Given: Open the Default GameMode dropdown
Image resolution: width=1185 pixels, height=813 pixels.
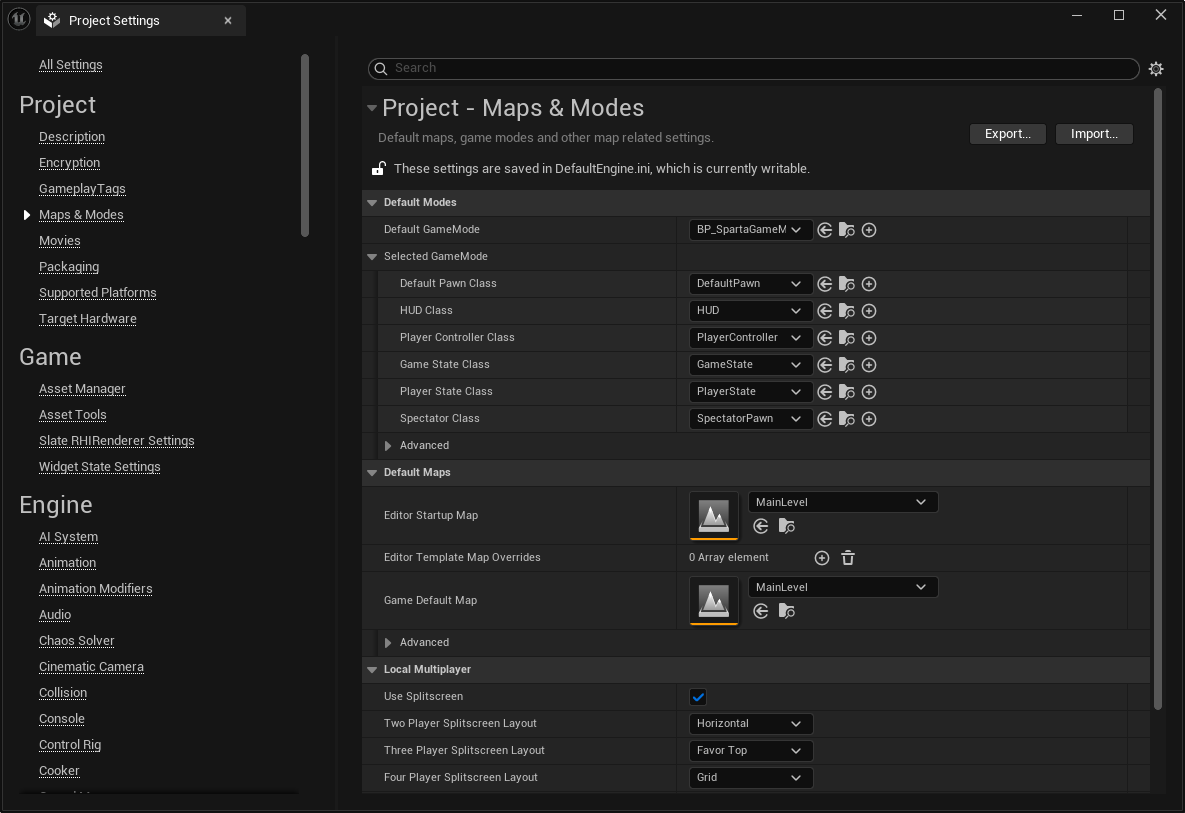Looking at the screenshot, I should (x=751, y=230).
